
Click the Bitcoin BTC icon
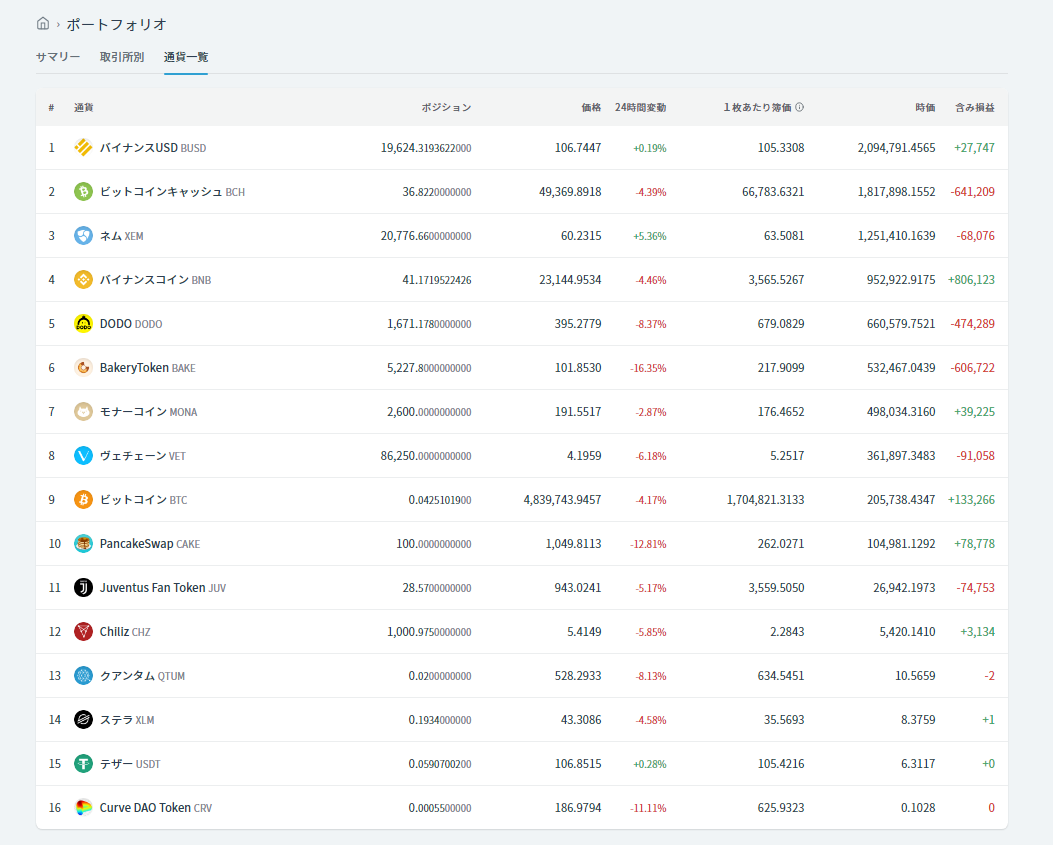click(83, 500)
